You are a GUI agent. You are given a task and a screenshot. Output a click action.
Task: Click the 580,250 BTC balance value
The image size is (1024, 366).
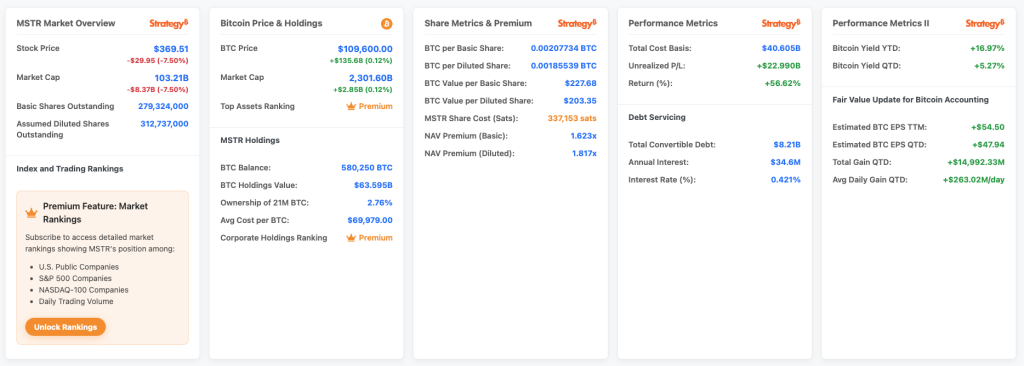367,167
